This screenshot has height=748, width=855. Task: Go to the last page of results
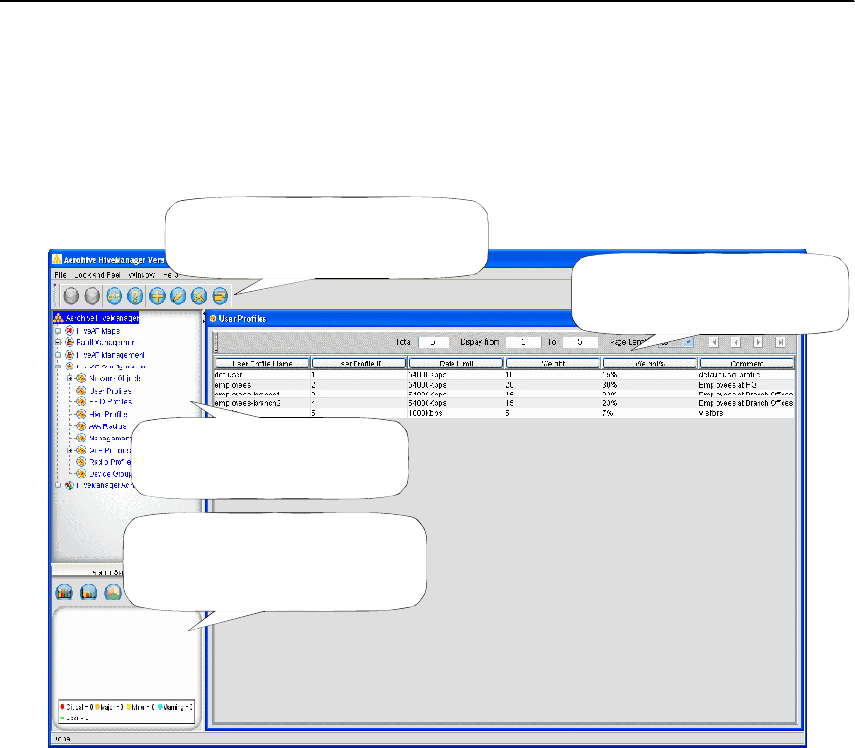tap(780, 342)
